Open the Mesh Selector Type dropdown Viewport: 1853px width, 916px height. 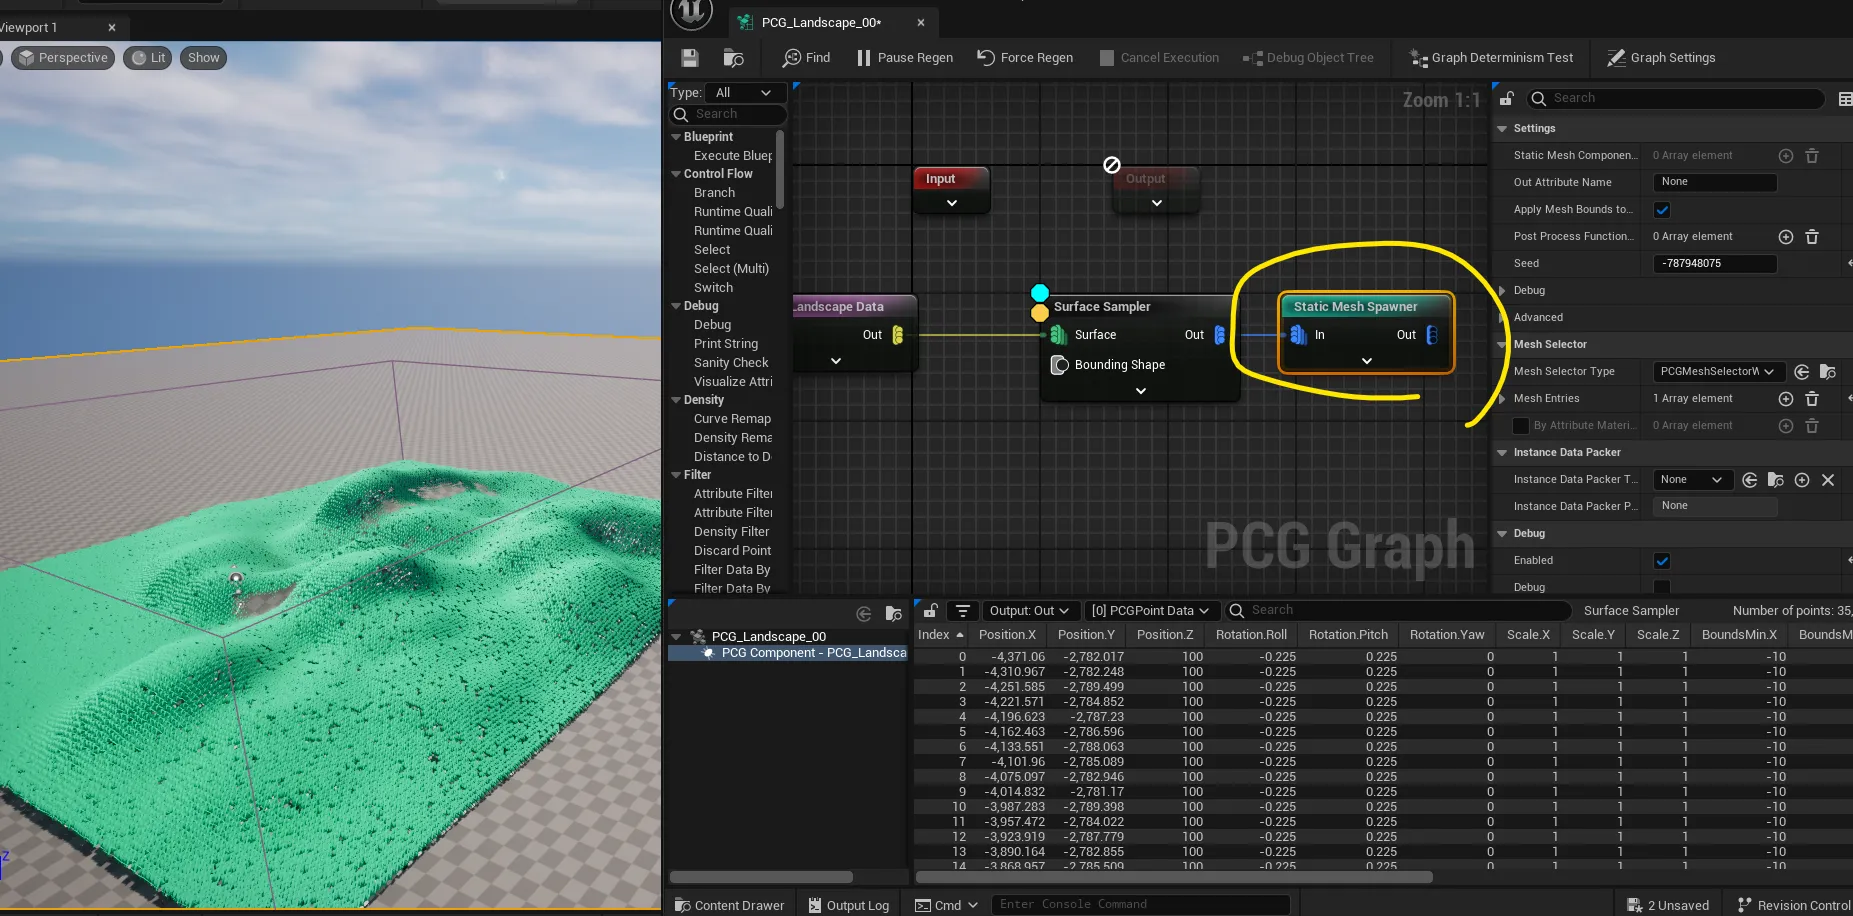pos(1718,372)
